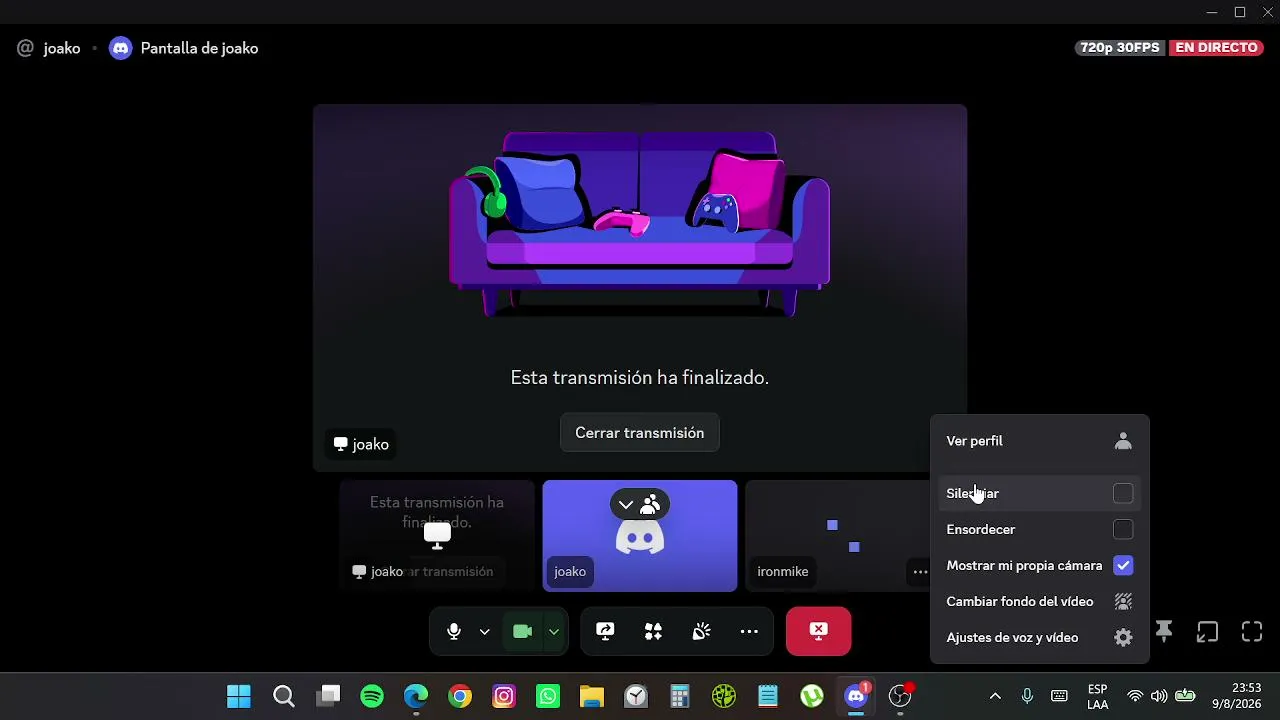Select Mostrar mi propia cámara entry
This screenshot has width=1280, height=720.
(x=1040, y=565)
